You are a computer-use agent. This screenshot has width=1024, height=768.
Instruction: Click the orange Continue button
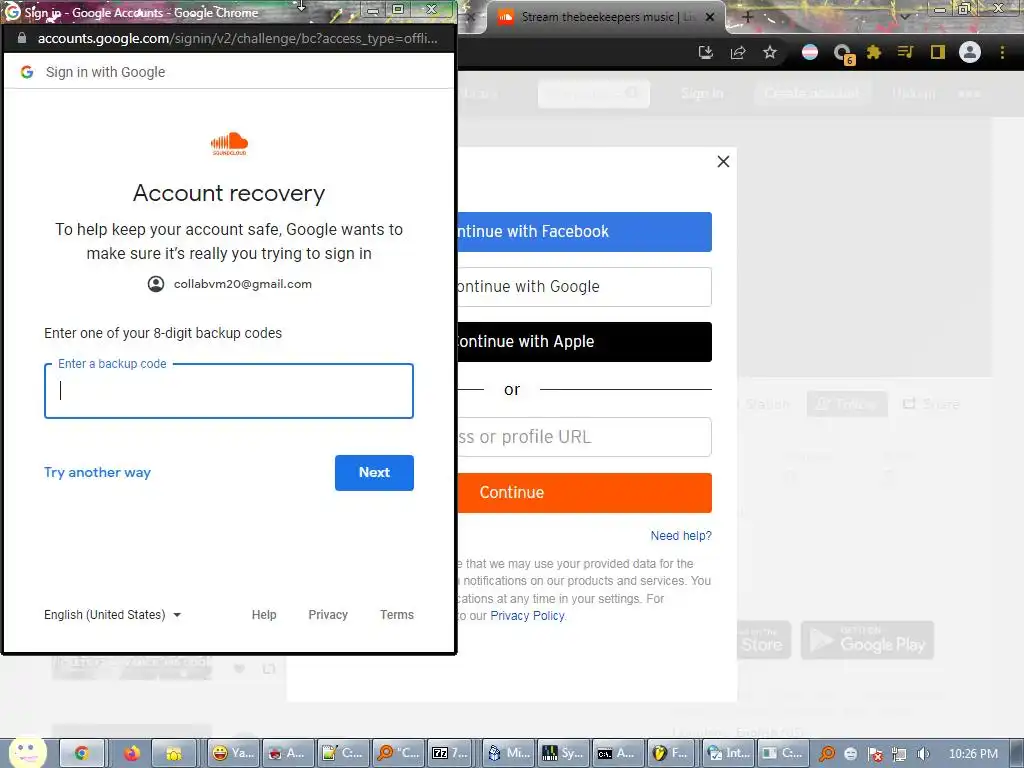584,492
